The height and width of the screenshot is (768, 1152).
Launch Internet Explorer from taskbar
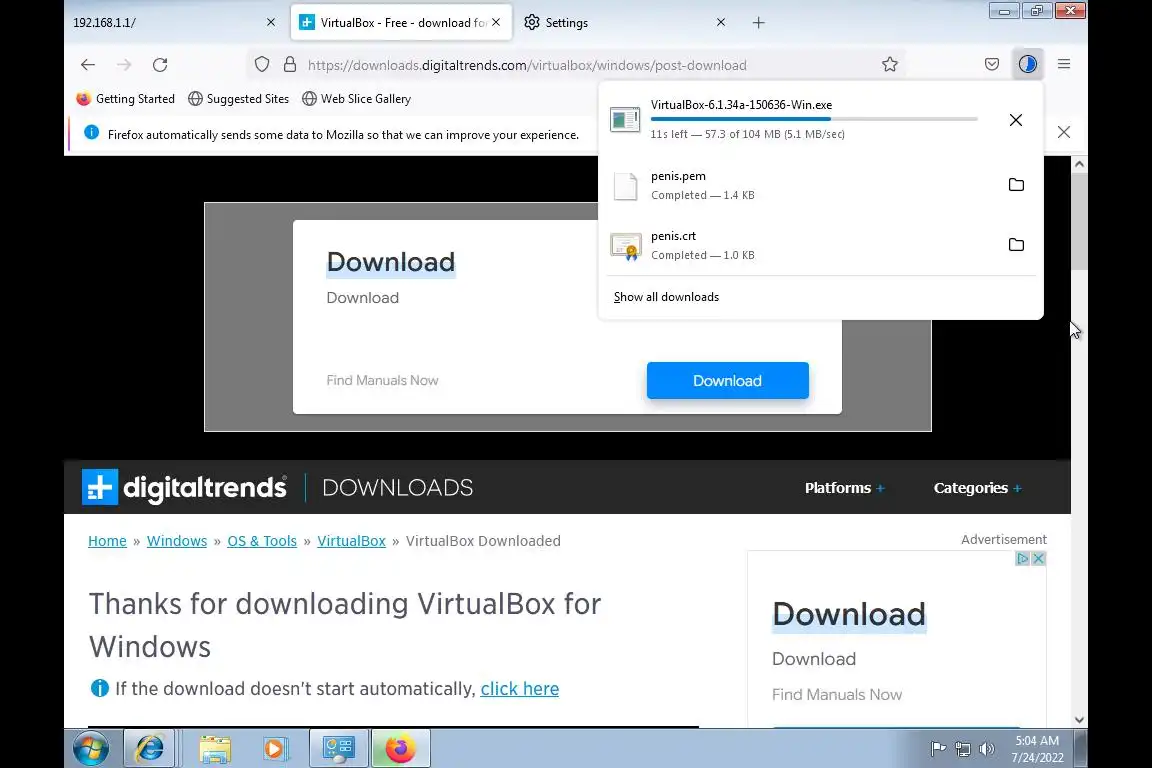pyautogui.click(x=149, y=749)
